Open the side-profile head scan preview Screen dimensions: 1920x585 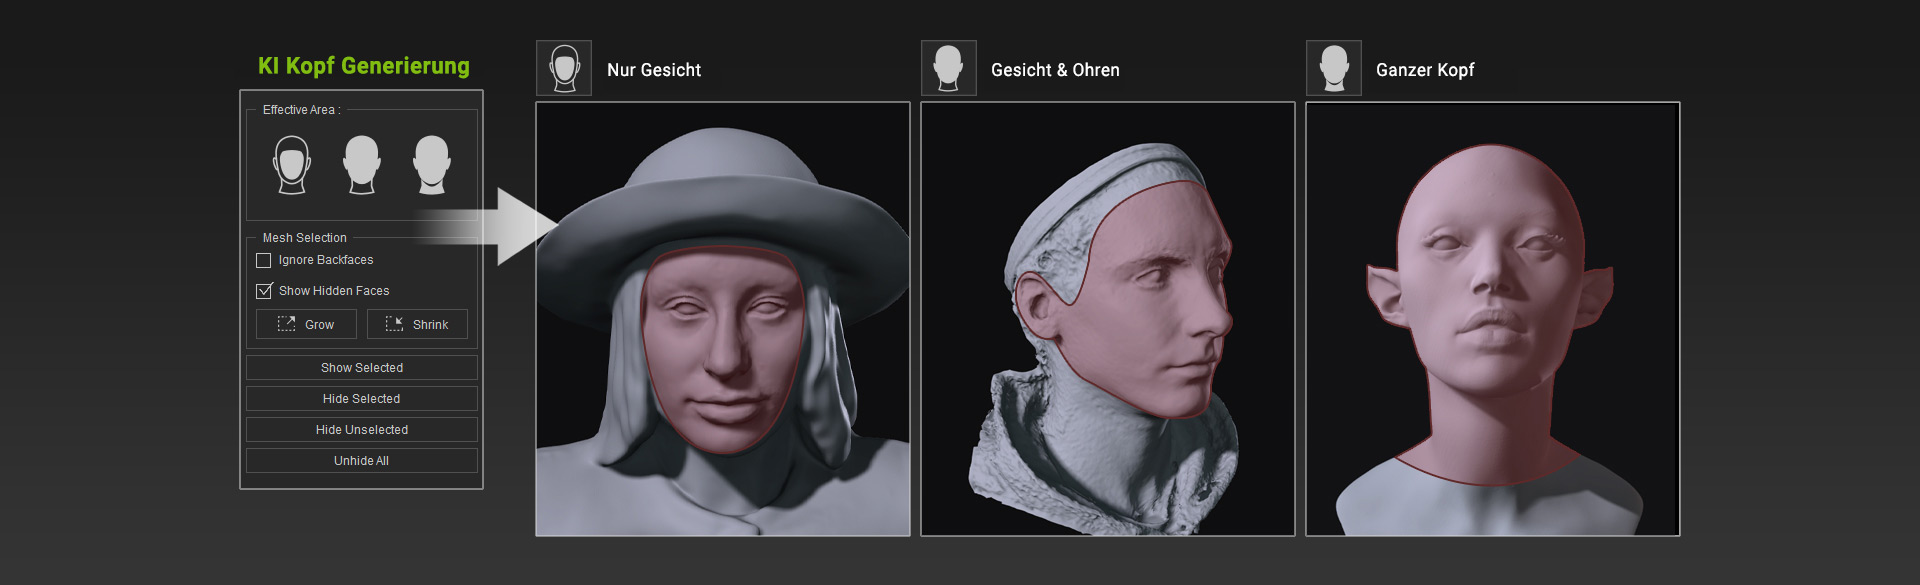click(1107, 318)
